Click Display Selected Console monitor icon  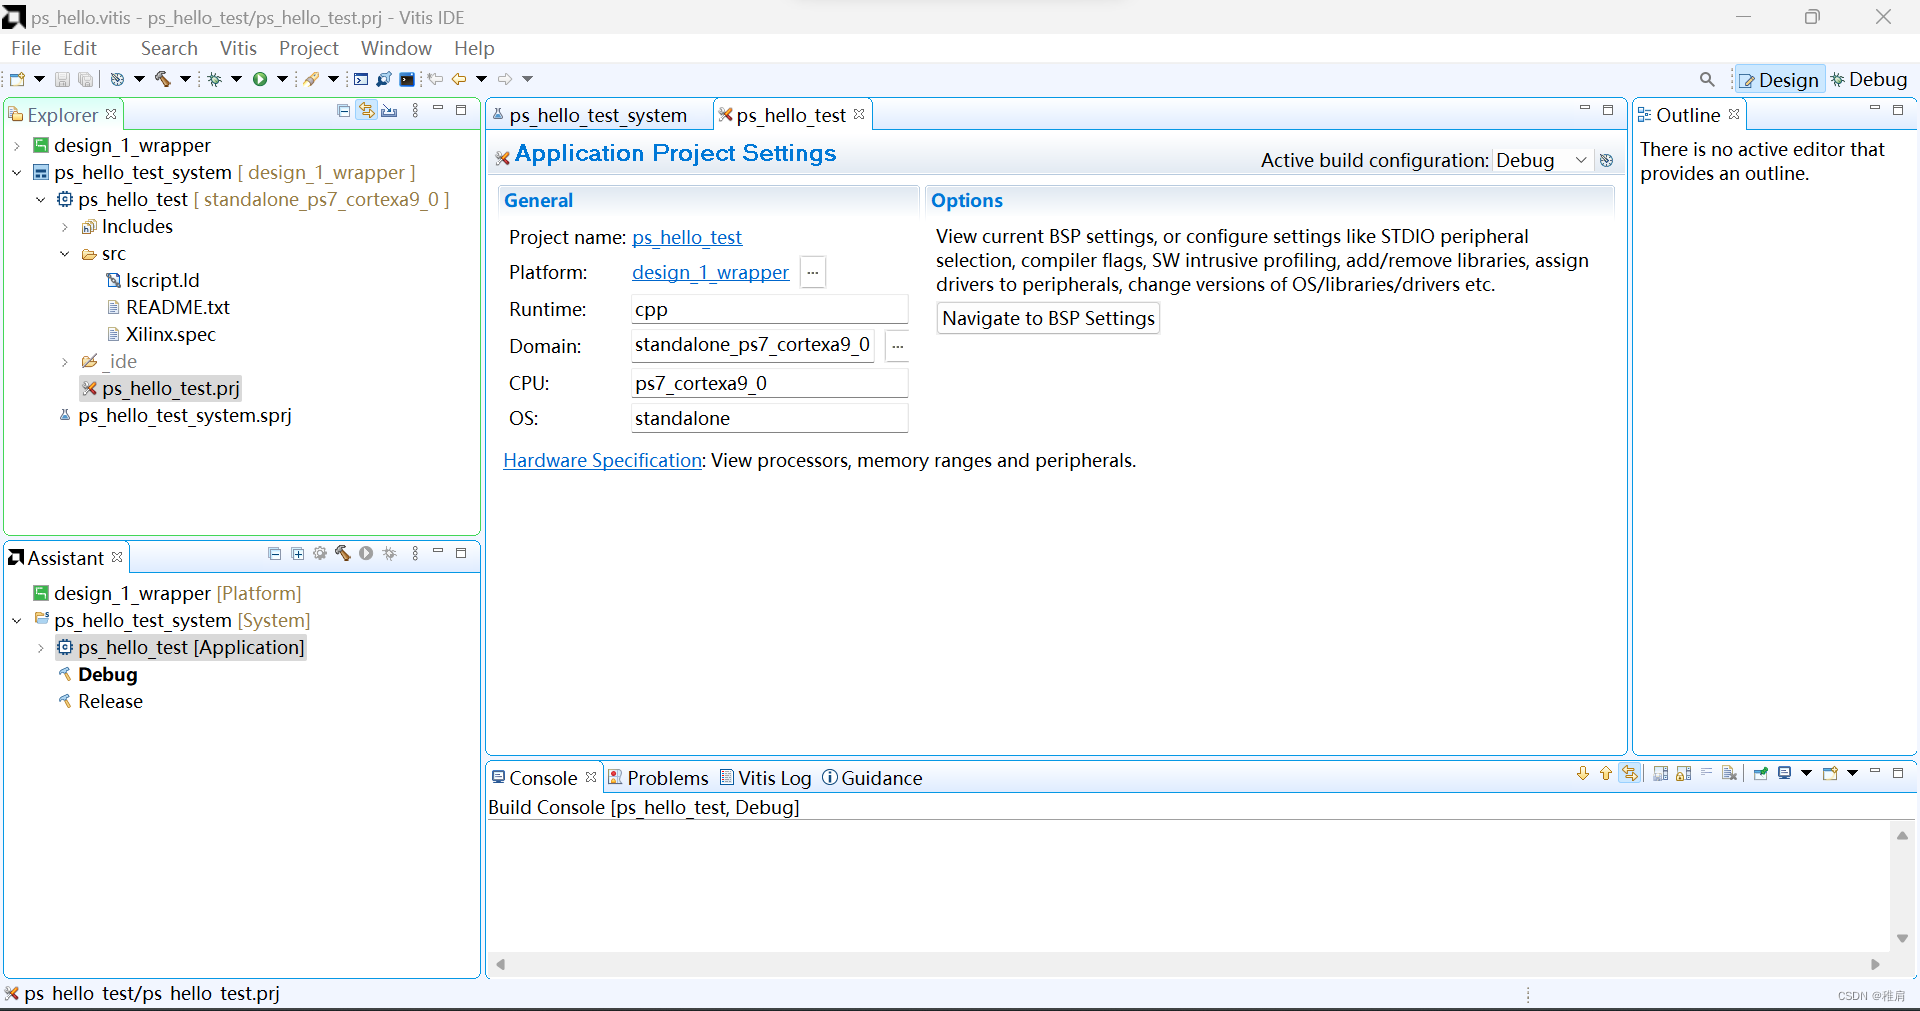[1785, 773]
